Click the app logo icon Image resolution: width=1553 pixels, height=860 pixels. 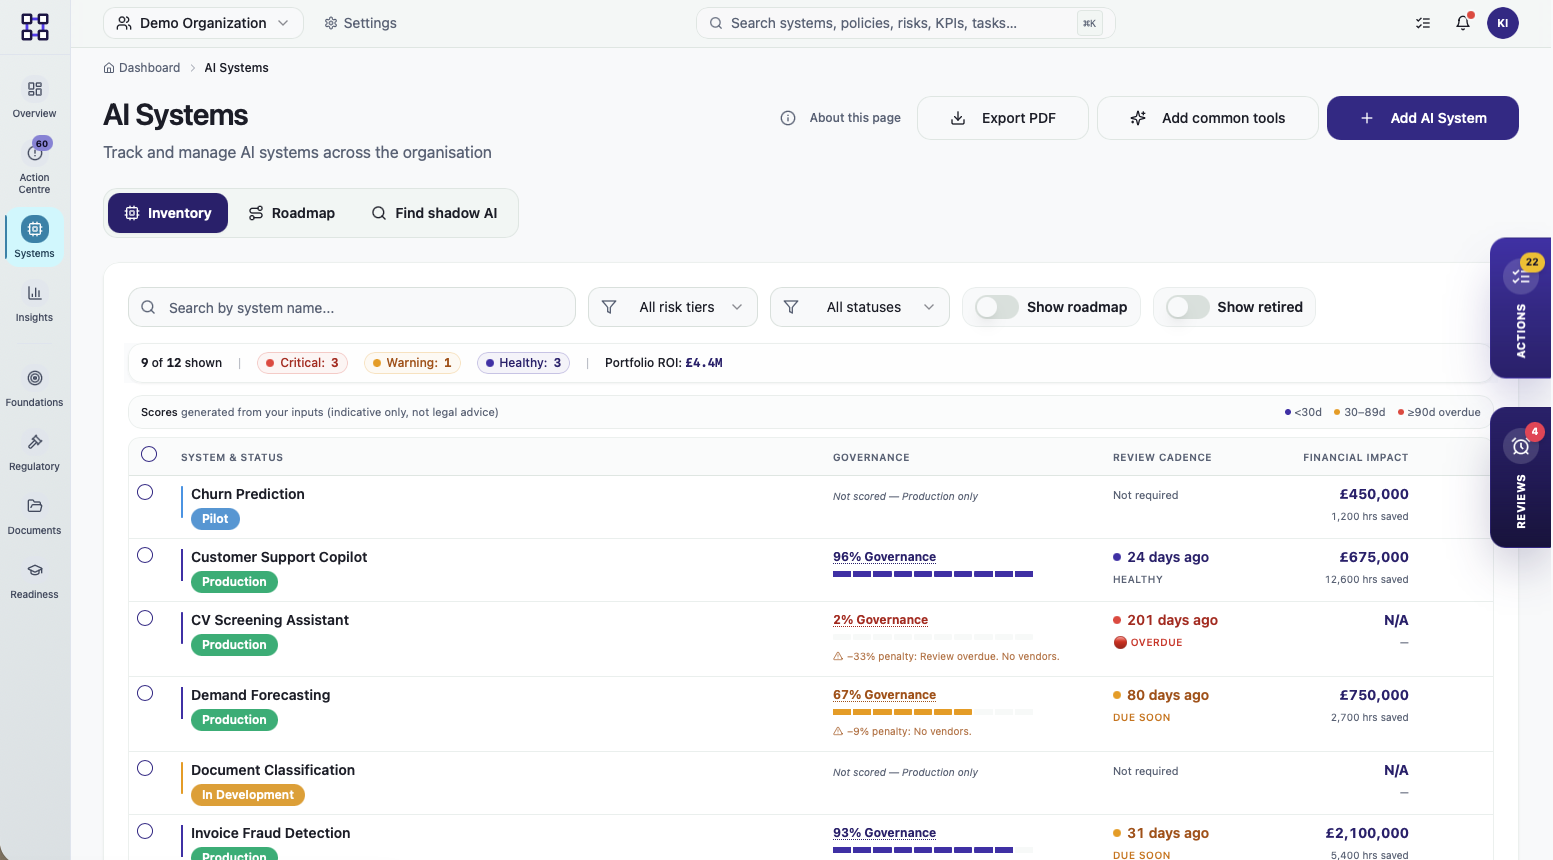(35, 26)
